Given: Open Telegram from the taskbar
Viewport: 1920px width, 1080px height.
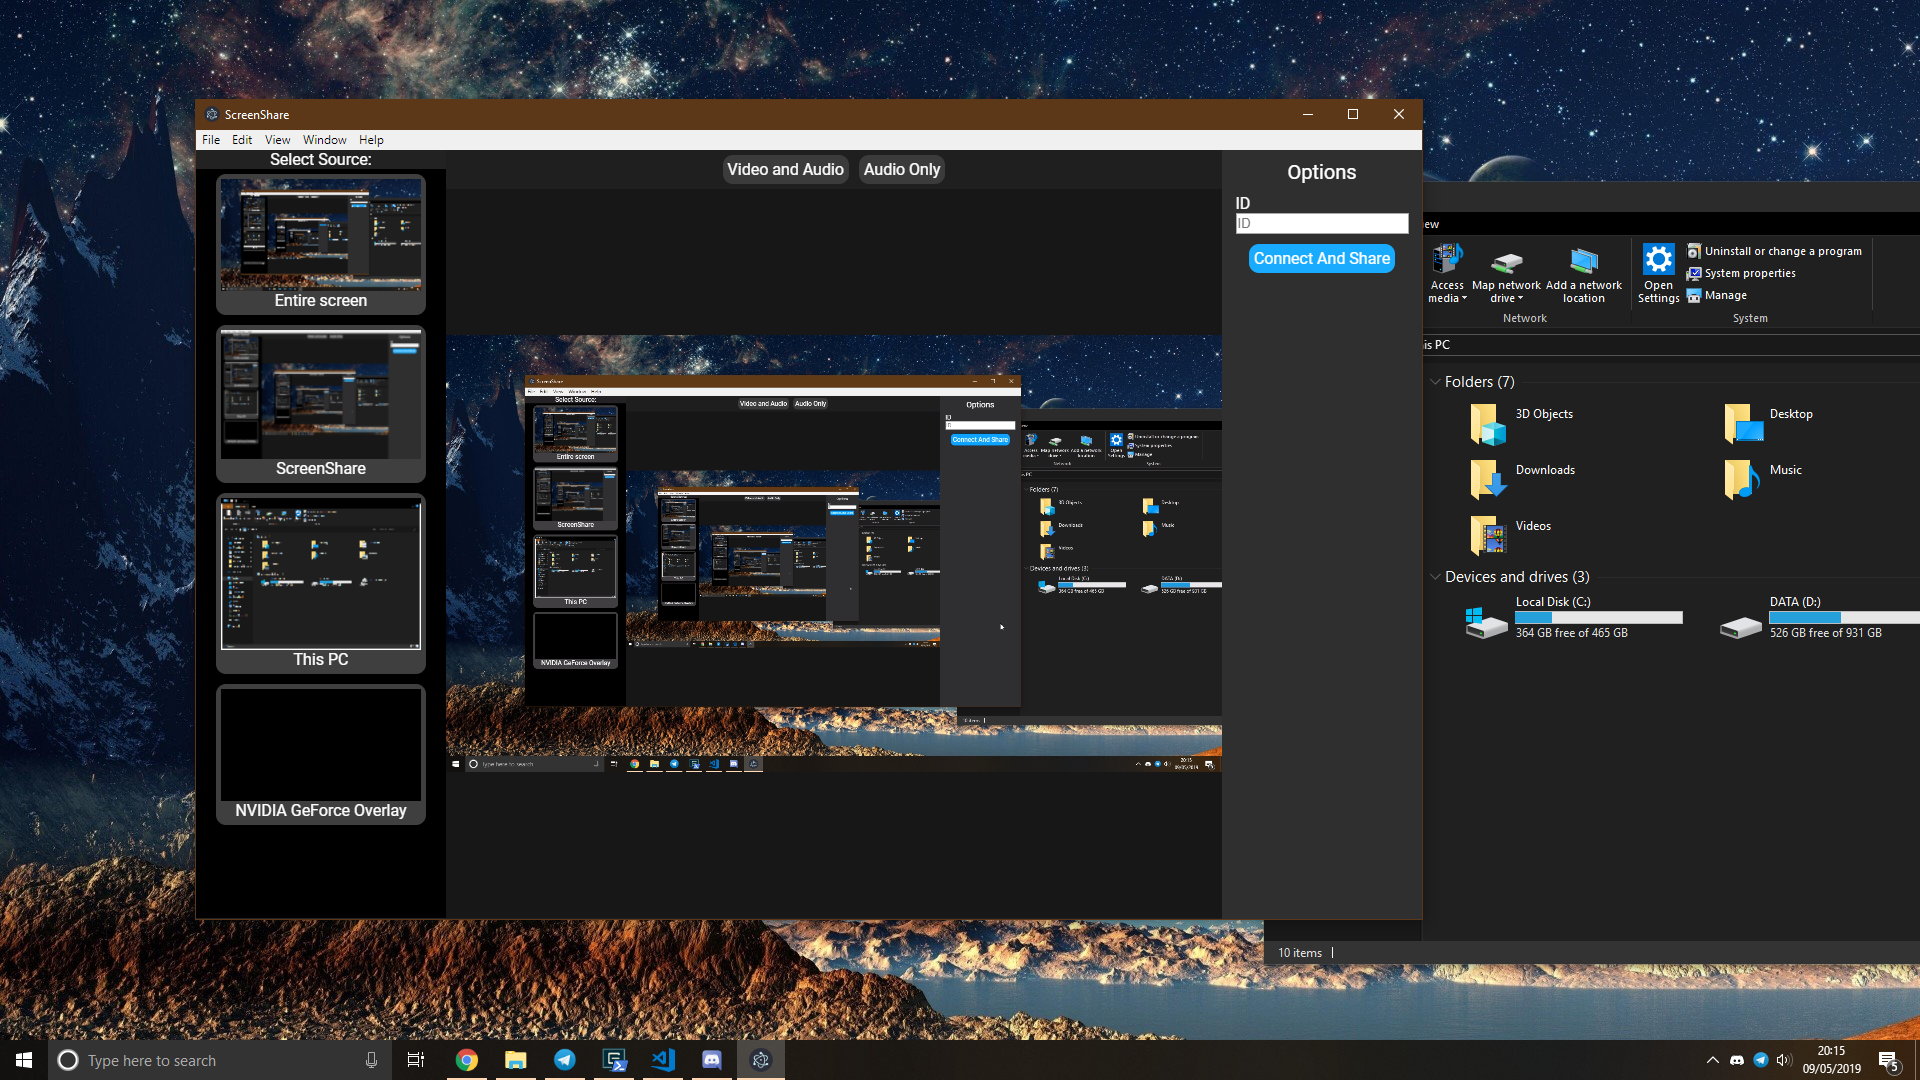Looking at the screenshot, I should 565,1060.
